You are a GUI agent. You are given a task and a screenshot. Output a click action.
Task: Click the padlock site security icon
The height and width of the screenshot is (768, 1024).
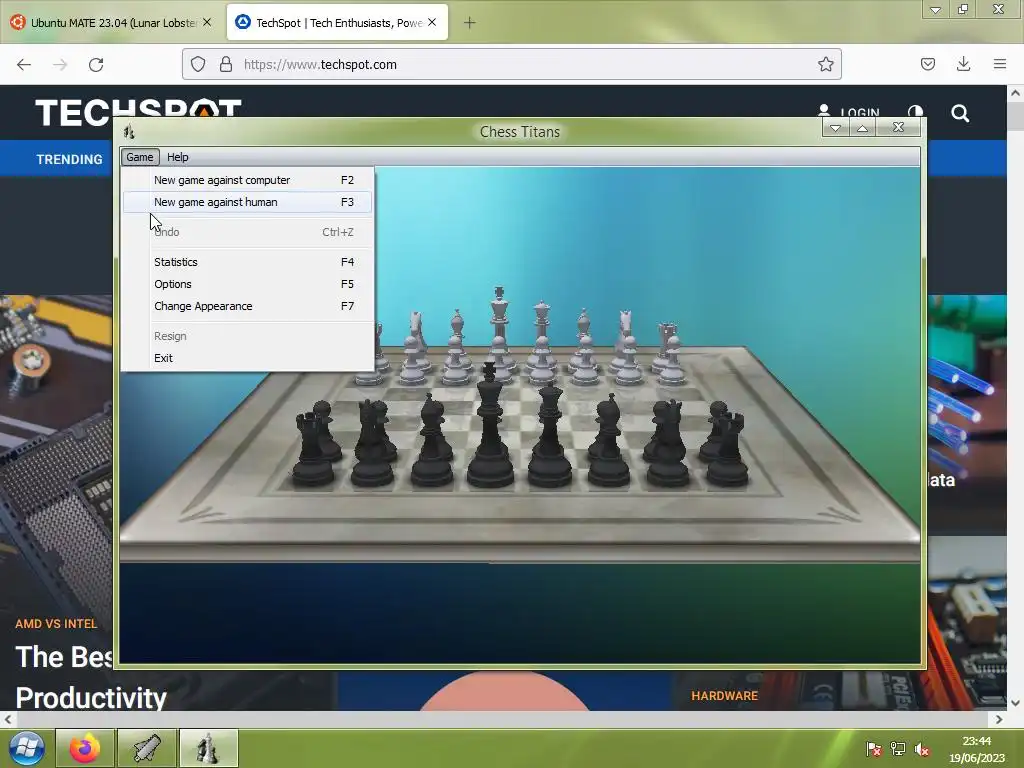(x=226, y=64)
